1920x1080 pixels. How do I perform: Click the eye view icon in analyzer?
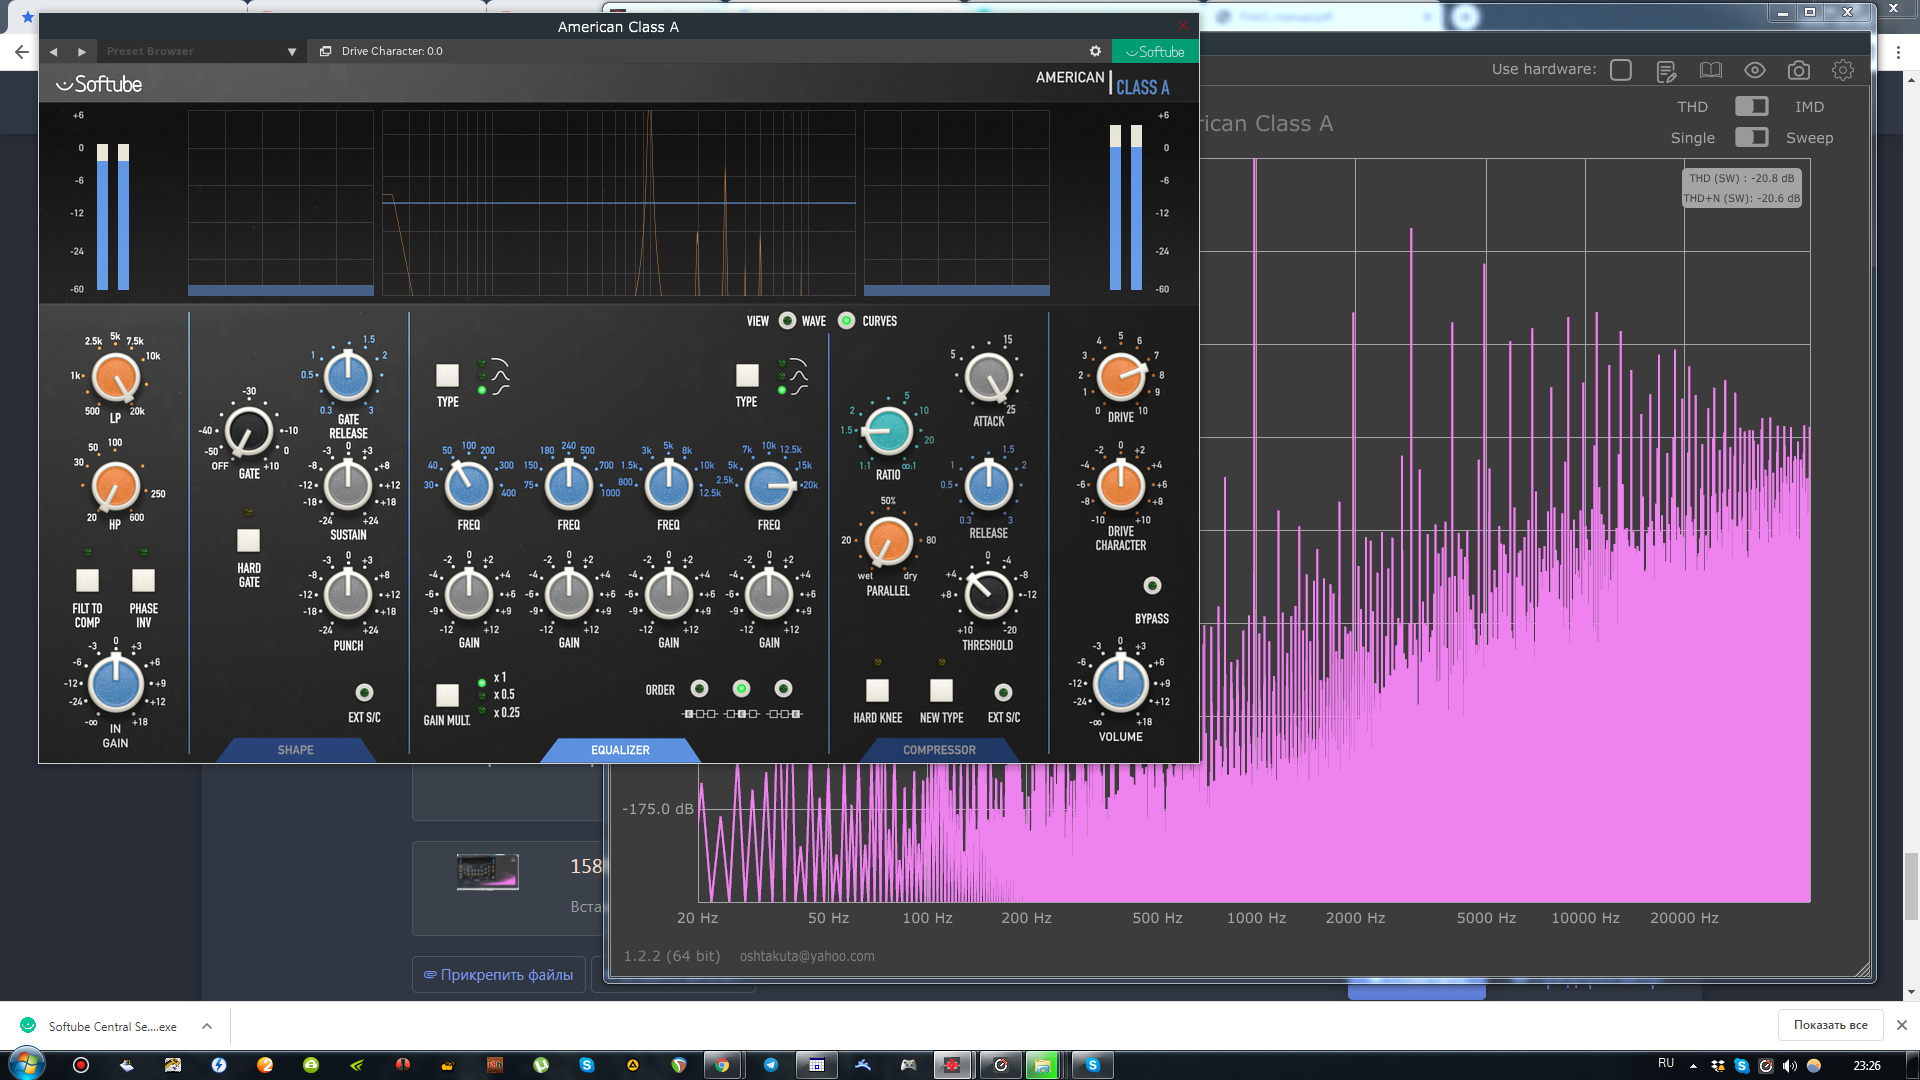pyautogui.click(x=1755, y=70)
